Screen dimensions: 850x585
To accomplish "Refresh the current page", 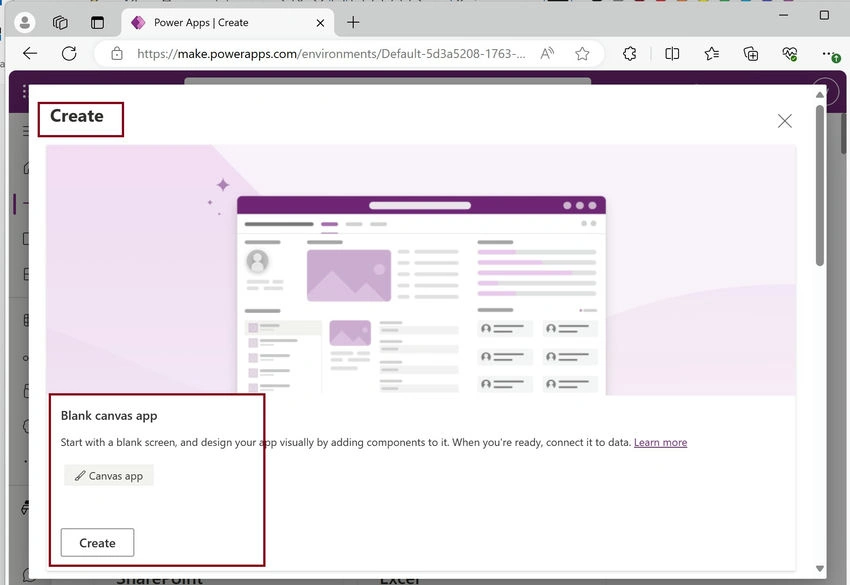I will [69, 53].
